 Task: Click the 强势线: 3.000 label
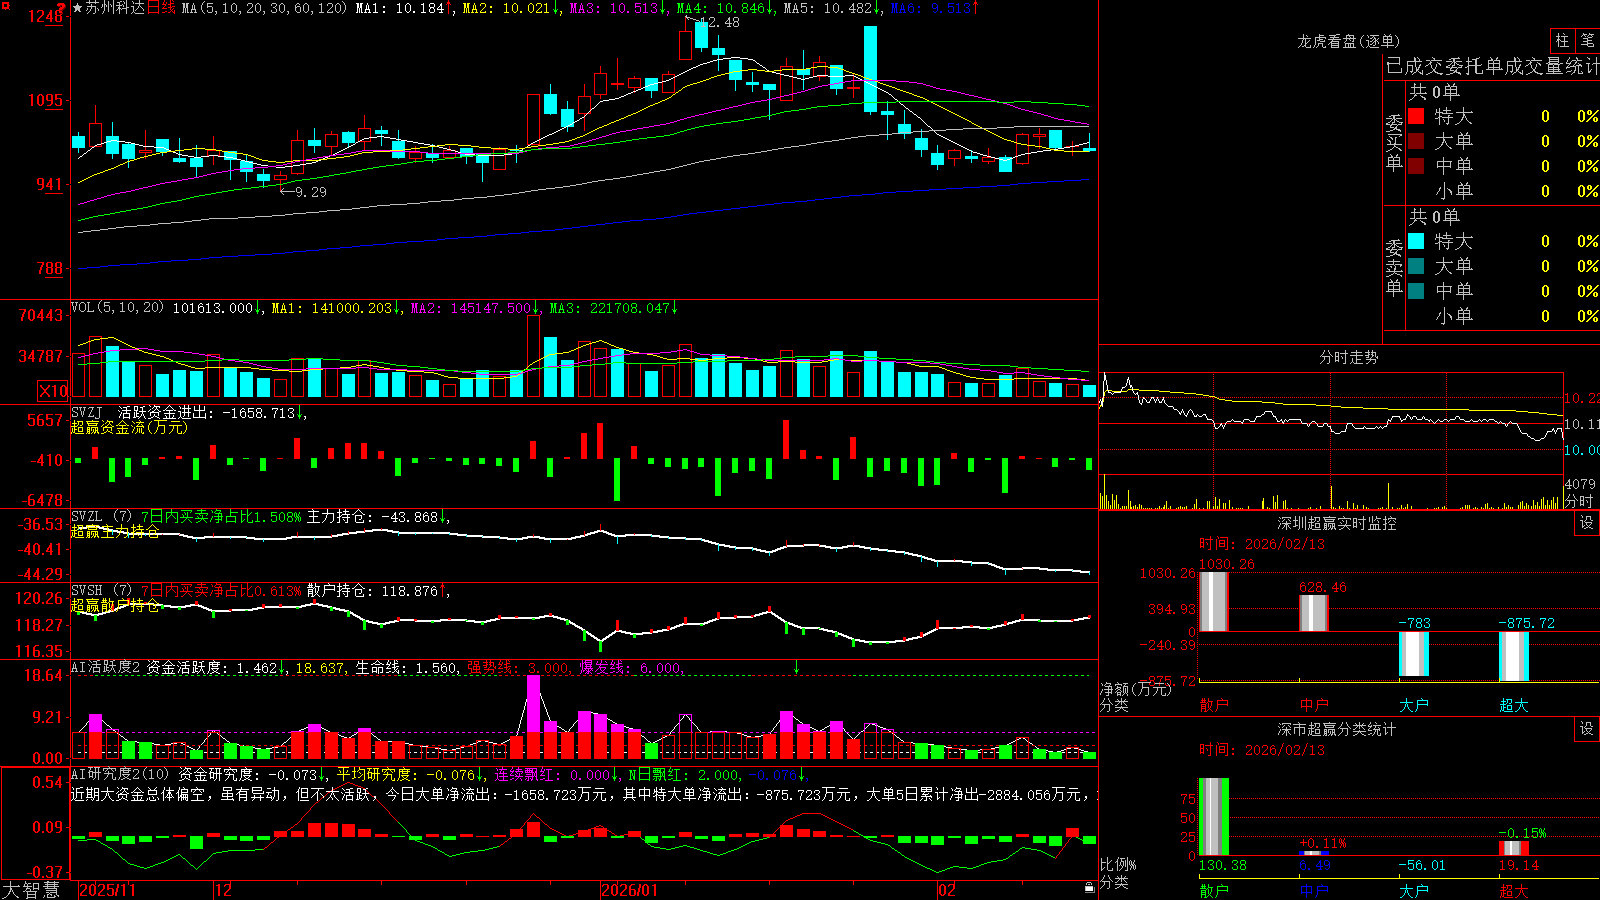518,668
